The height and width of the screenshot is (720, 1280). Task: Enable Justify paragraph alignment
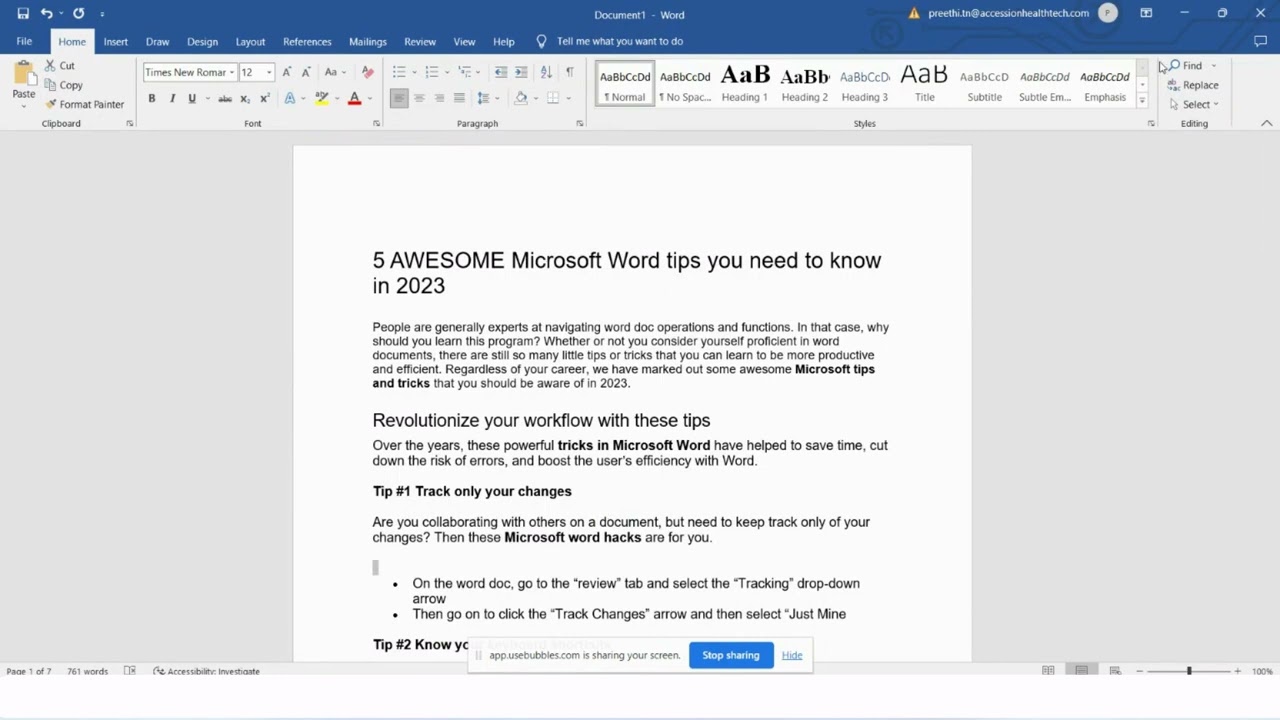click(x=459, y=98)
